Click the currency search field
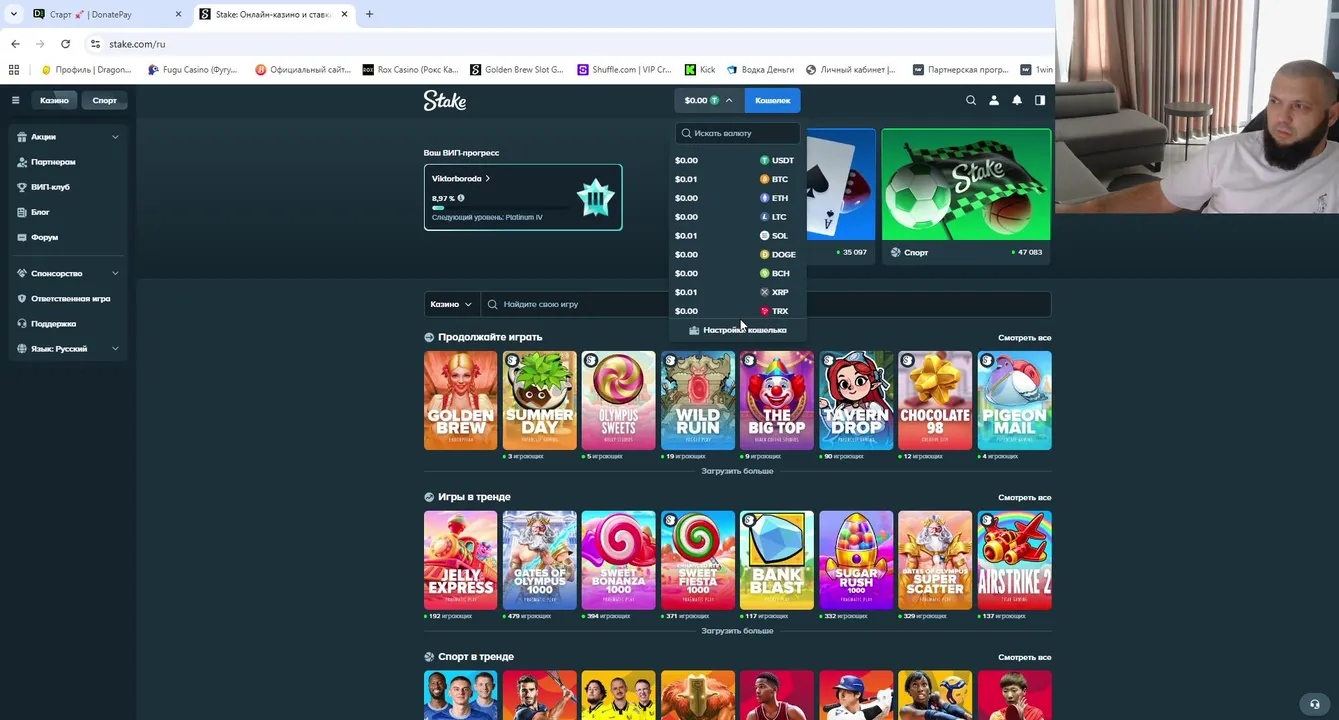The width and height of the screenshot is (1339, 720). click(x=738, y=133)
